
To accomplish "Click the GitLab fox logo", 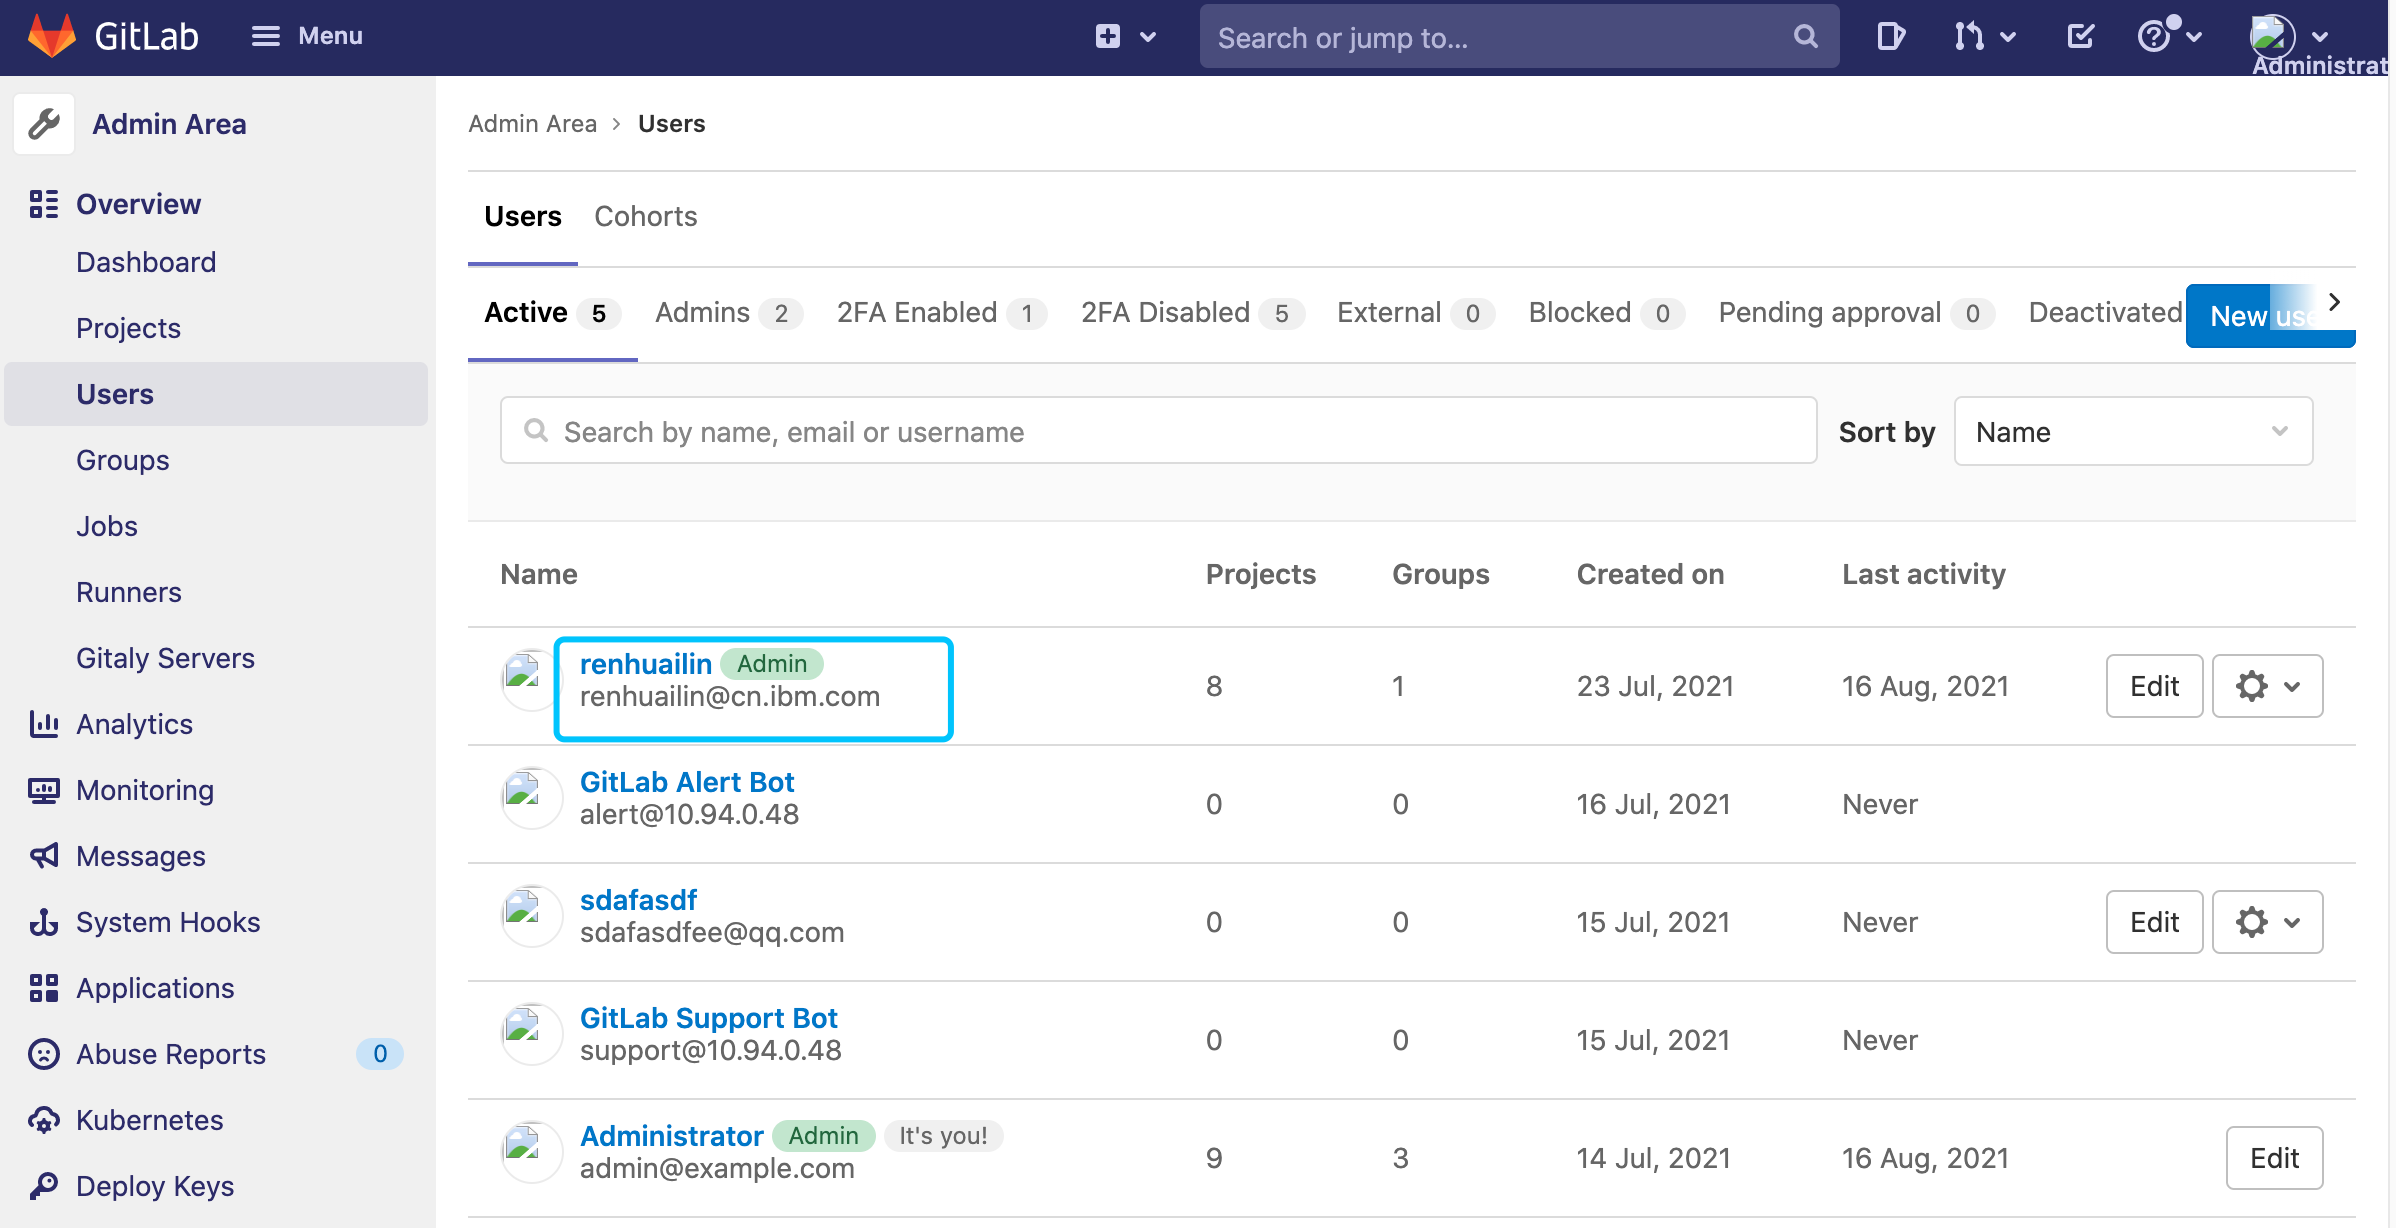I will (x=52, y=36).
